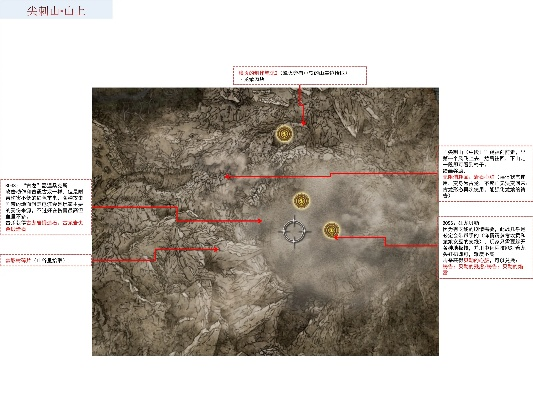Select the northernmost gold grace marker on map
The width and height of the screenshot is (533, 400).
coord(284,134)
